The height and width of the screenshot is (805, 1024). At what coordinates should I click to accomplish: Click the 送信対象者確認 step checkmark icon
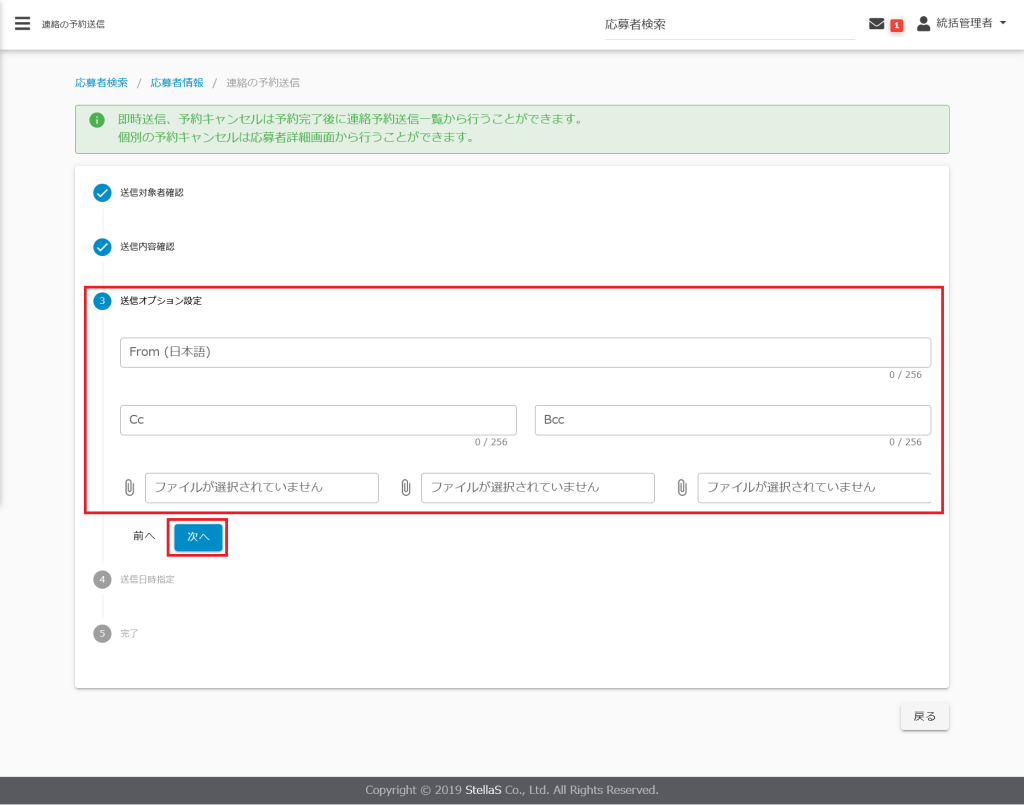click(x=102, y=193)
